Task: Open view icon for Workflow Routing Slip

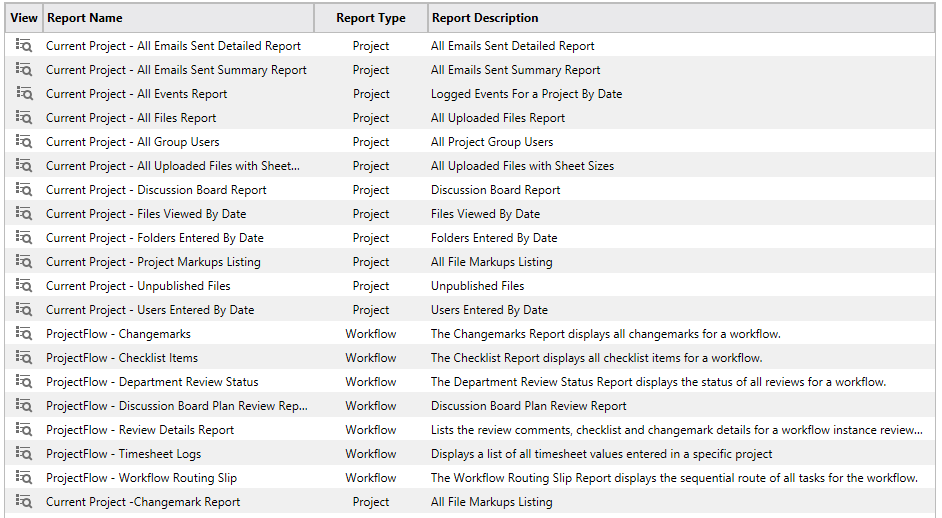Action: (23, 478)
